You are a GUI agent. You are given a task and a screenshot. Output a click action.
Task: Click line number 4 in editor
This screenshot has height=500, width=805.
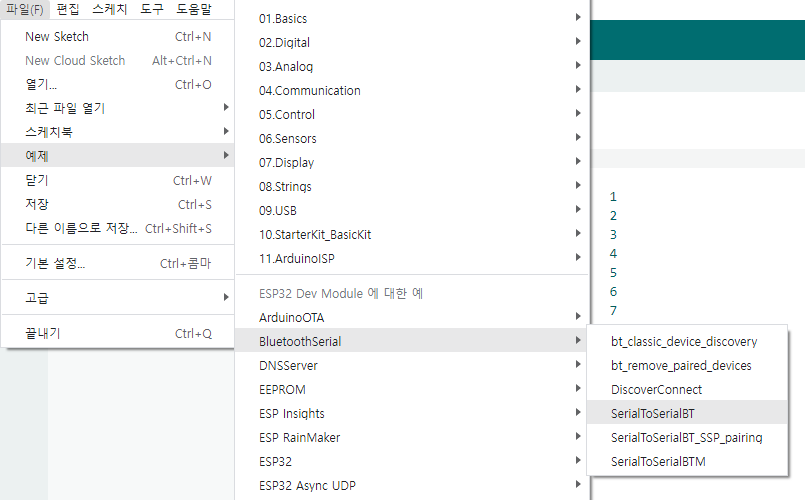(x=613, y=254)
